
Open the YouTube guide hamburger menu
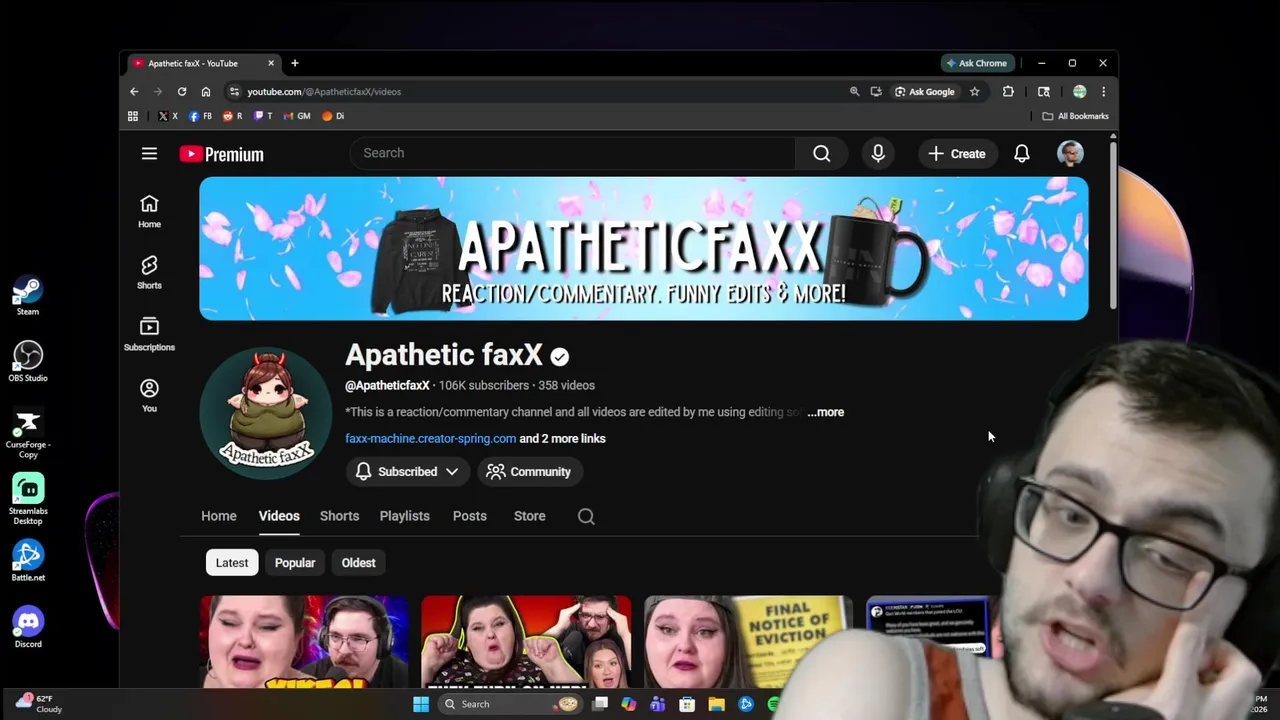pos(149,153)
